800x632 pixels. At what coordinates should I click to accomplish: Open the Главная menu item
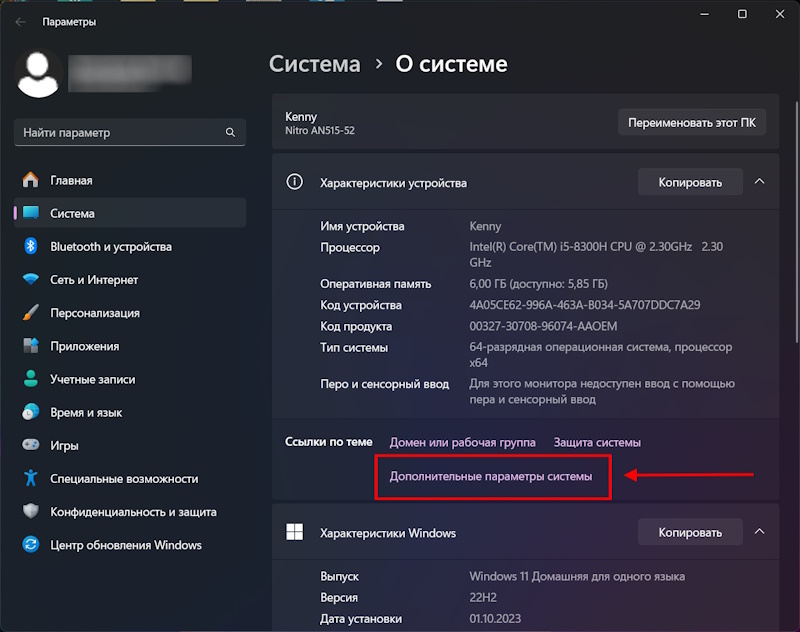(130, 180)
